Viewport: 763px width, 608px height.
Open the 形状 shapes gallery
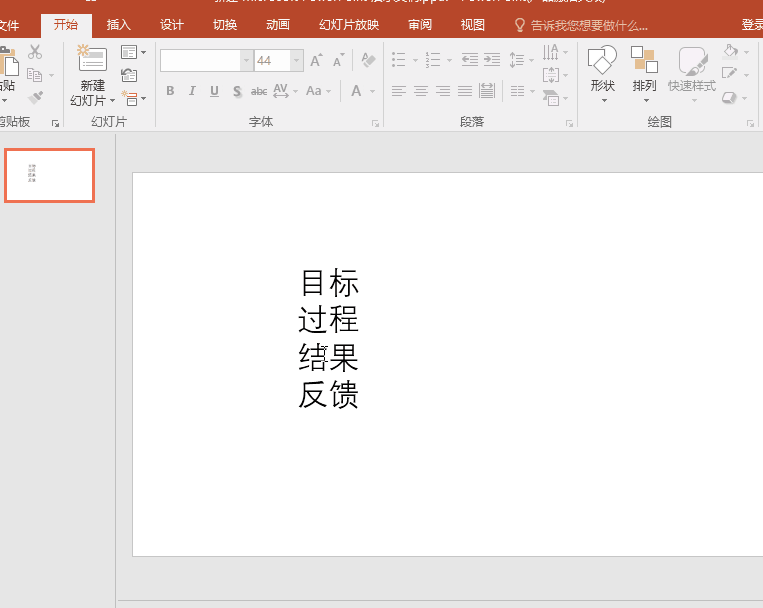[x=602, y=73]
